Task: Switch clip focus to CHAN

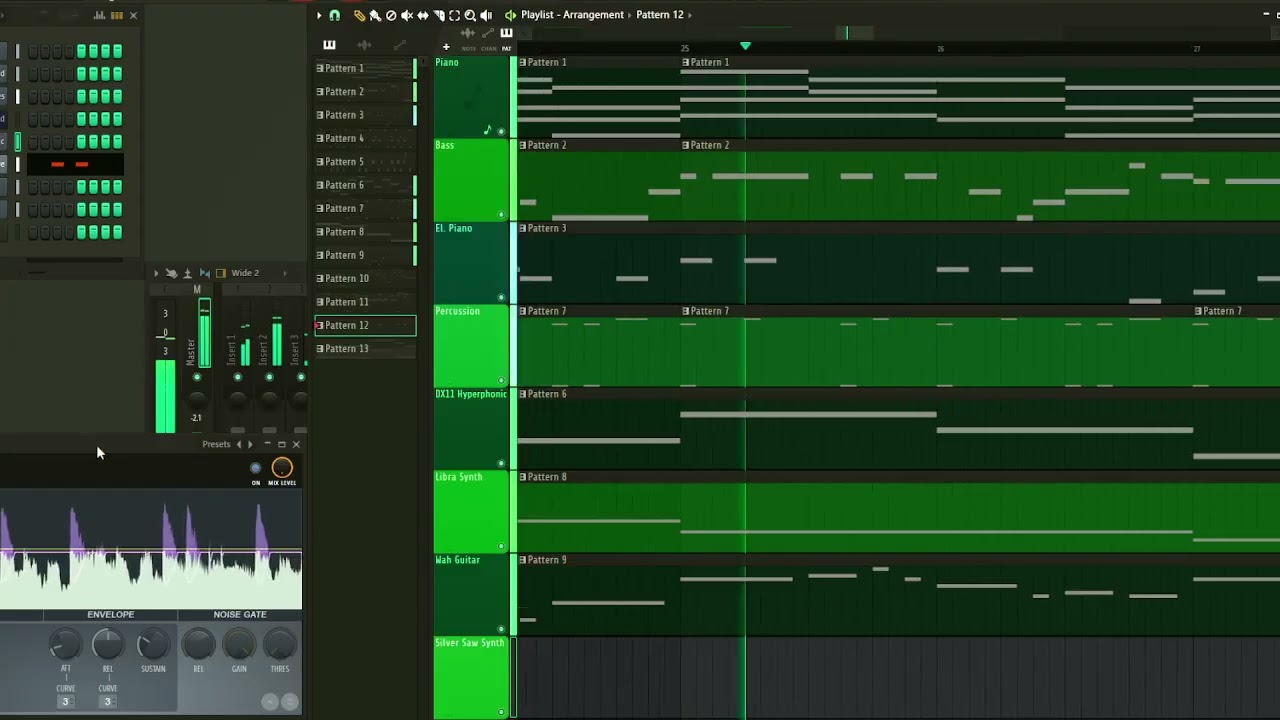Action: (488, 48)
